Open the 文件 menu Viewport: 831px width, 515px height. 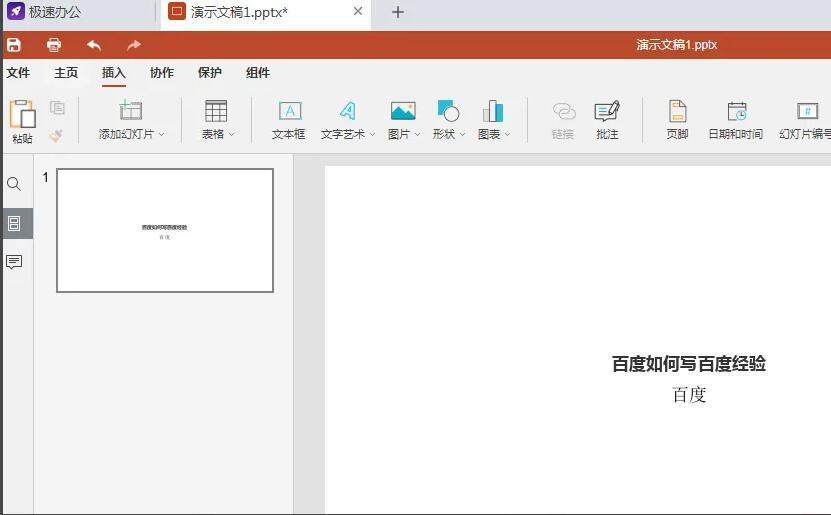(x=18, y=73)
